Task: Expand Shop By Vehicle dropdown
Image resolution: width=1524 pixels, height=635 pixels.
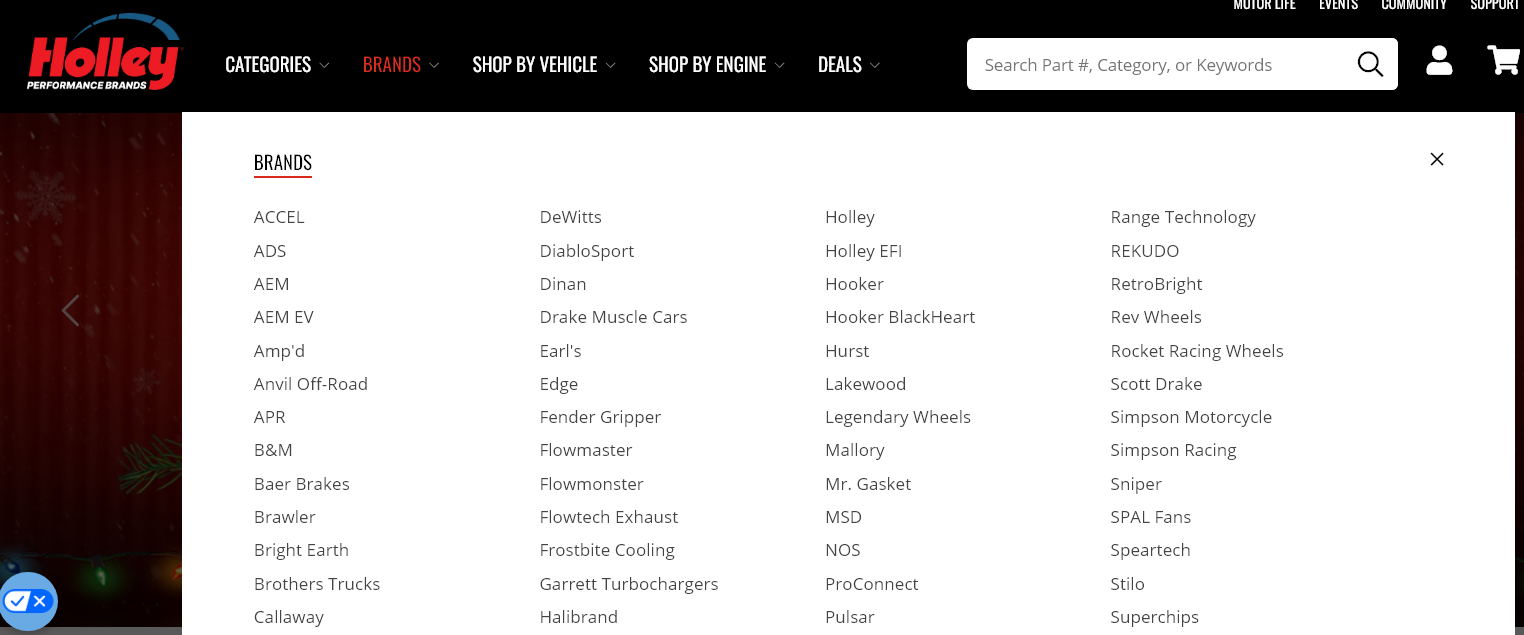Action: click(543, 65)
